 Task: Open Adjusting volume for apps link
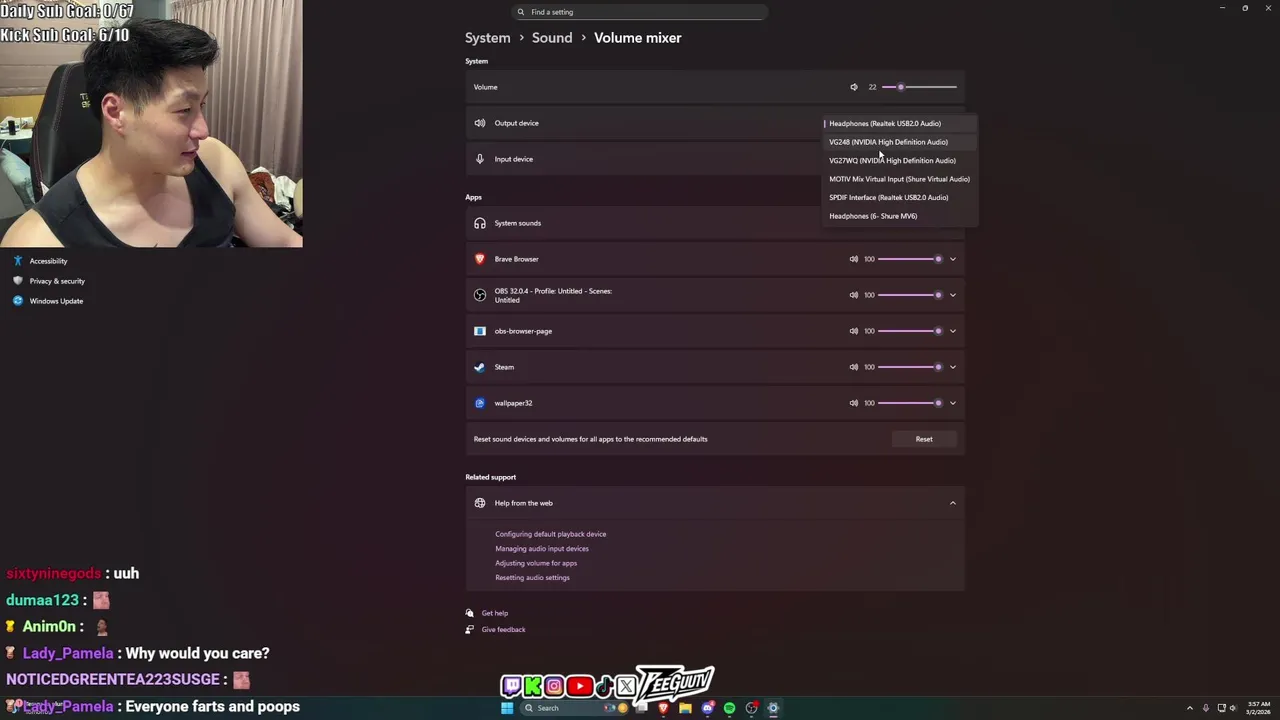[536, 563]
